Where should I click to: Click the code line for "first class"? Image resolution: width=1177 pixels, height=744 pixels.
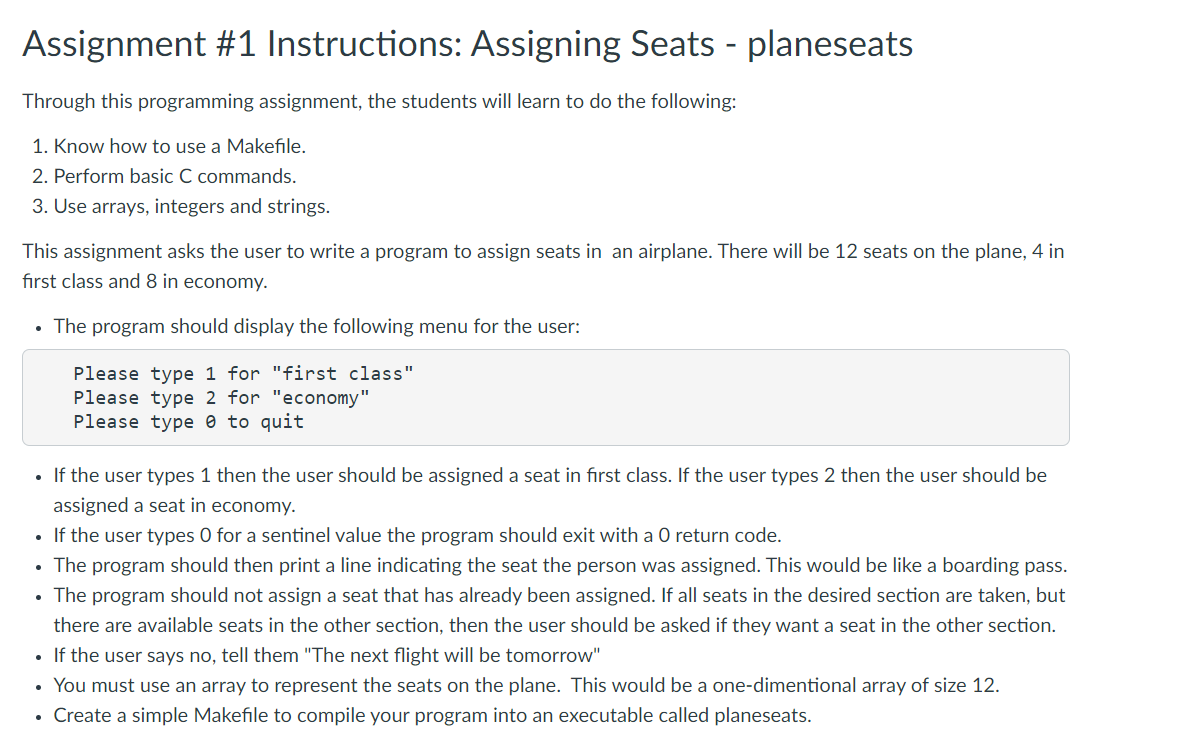click(x=243, y=373)
